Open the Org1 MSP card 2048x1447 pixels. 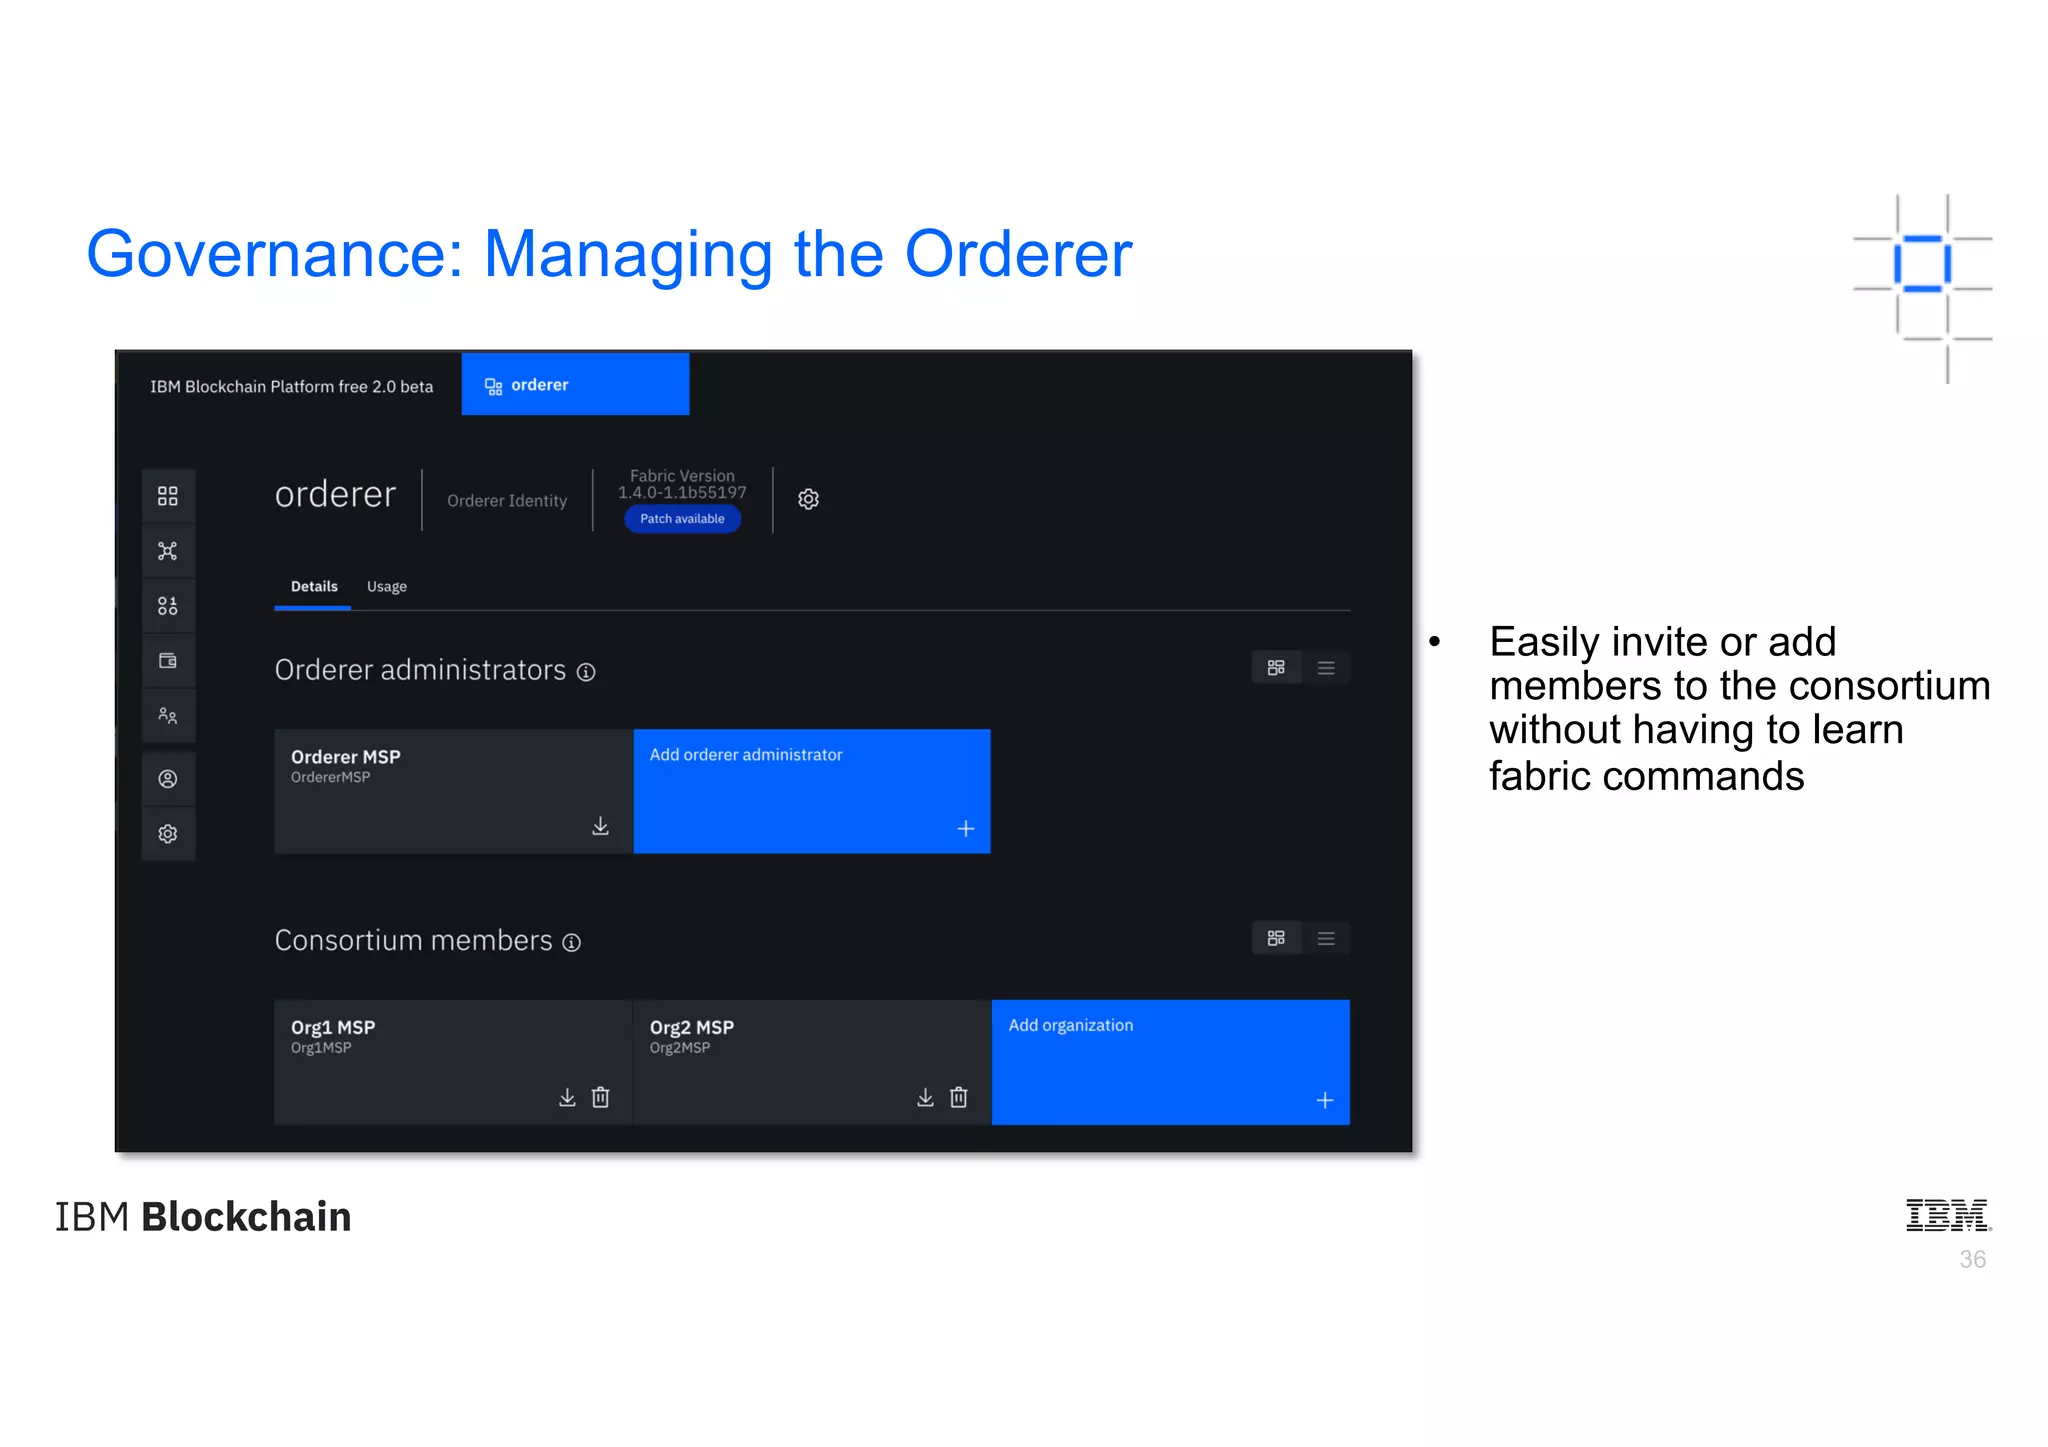[453, 1062]
